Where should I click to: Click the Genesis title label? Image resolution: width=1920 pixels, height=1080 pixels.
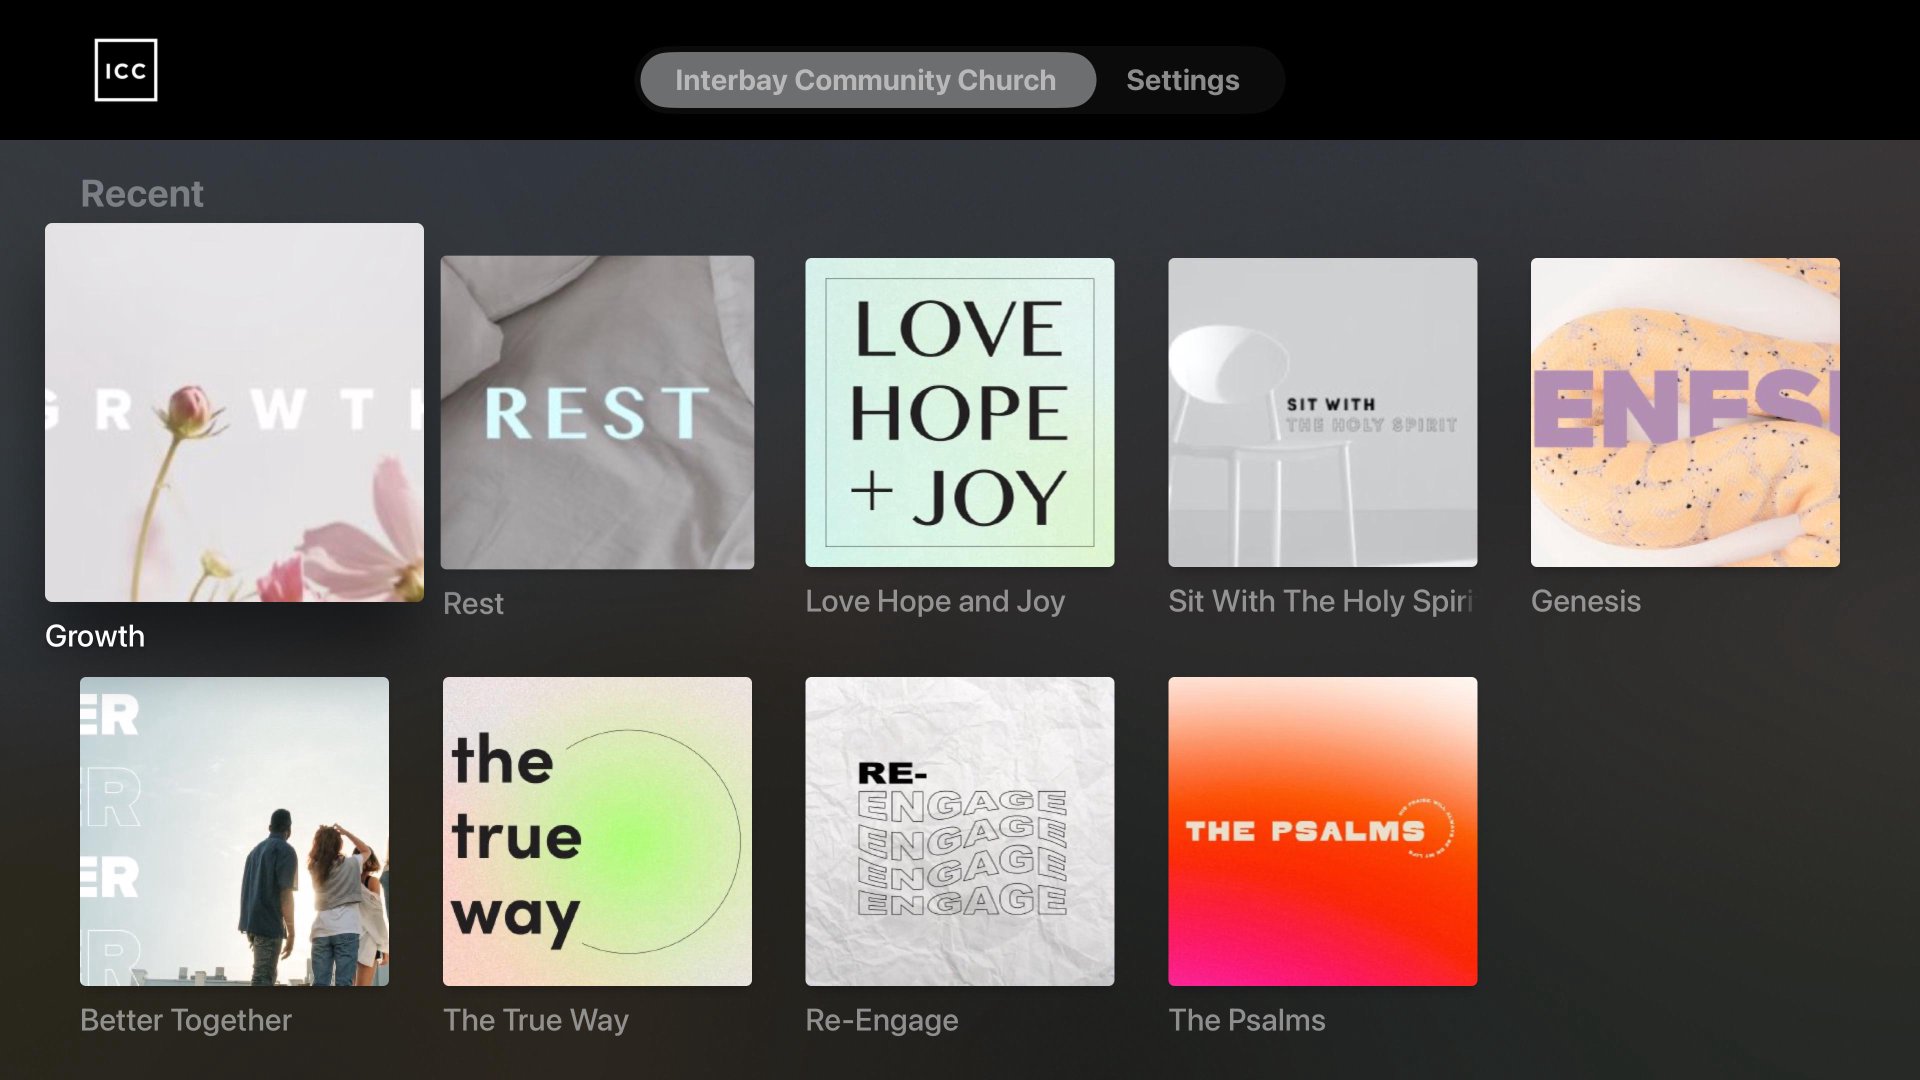click(x=1586, y=601)
